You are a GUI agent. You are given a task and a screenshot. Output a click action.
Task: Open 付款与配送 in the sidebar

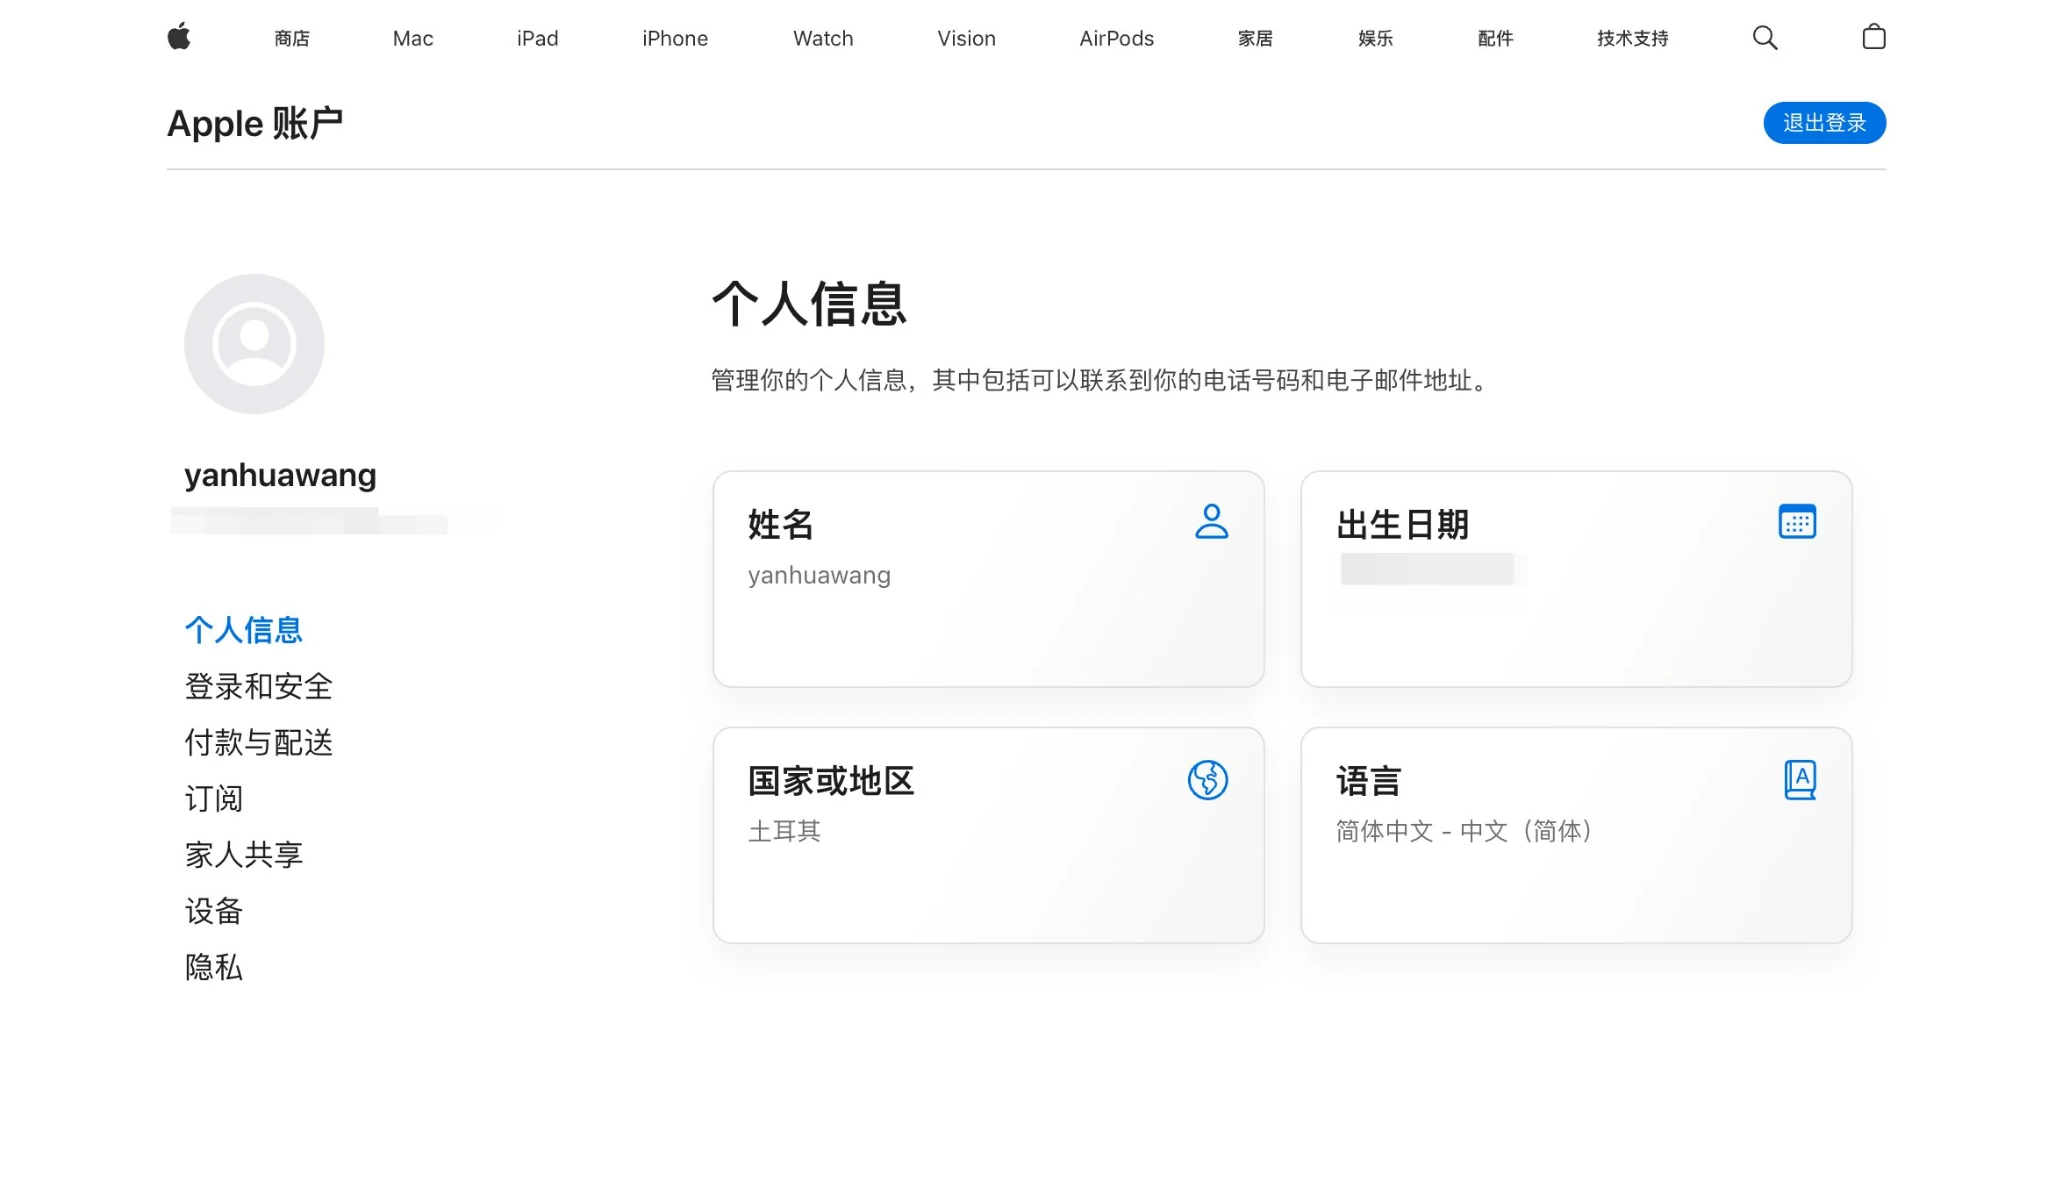258,742
